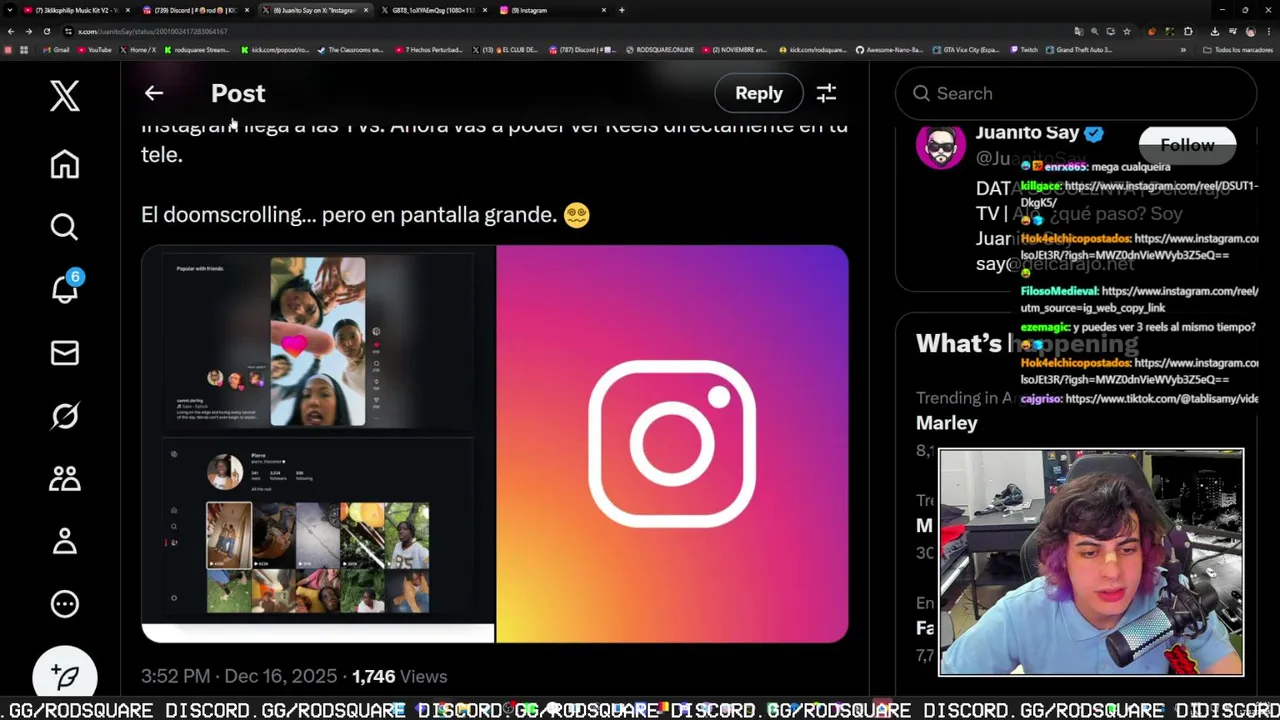Viewport: 1280px width, 720px height.
Task: Open the Grand Theft Auto 3 bookmark
Action: (x=1078, y=49)
